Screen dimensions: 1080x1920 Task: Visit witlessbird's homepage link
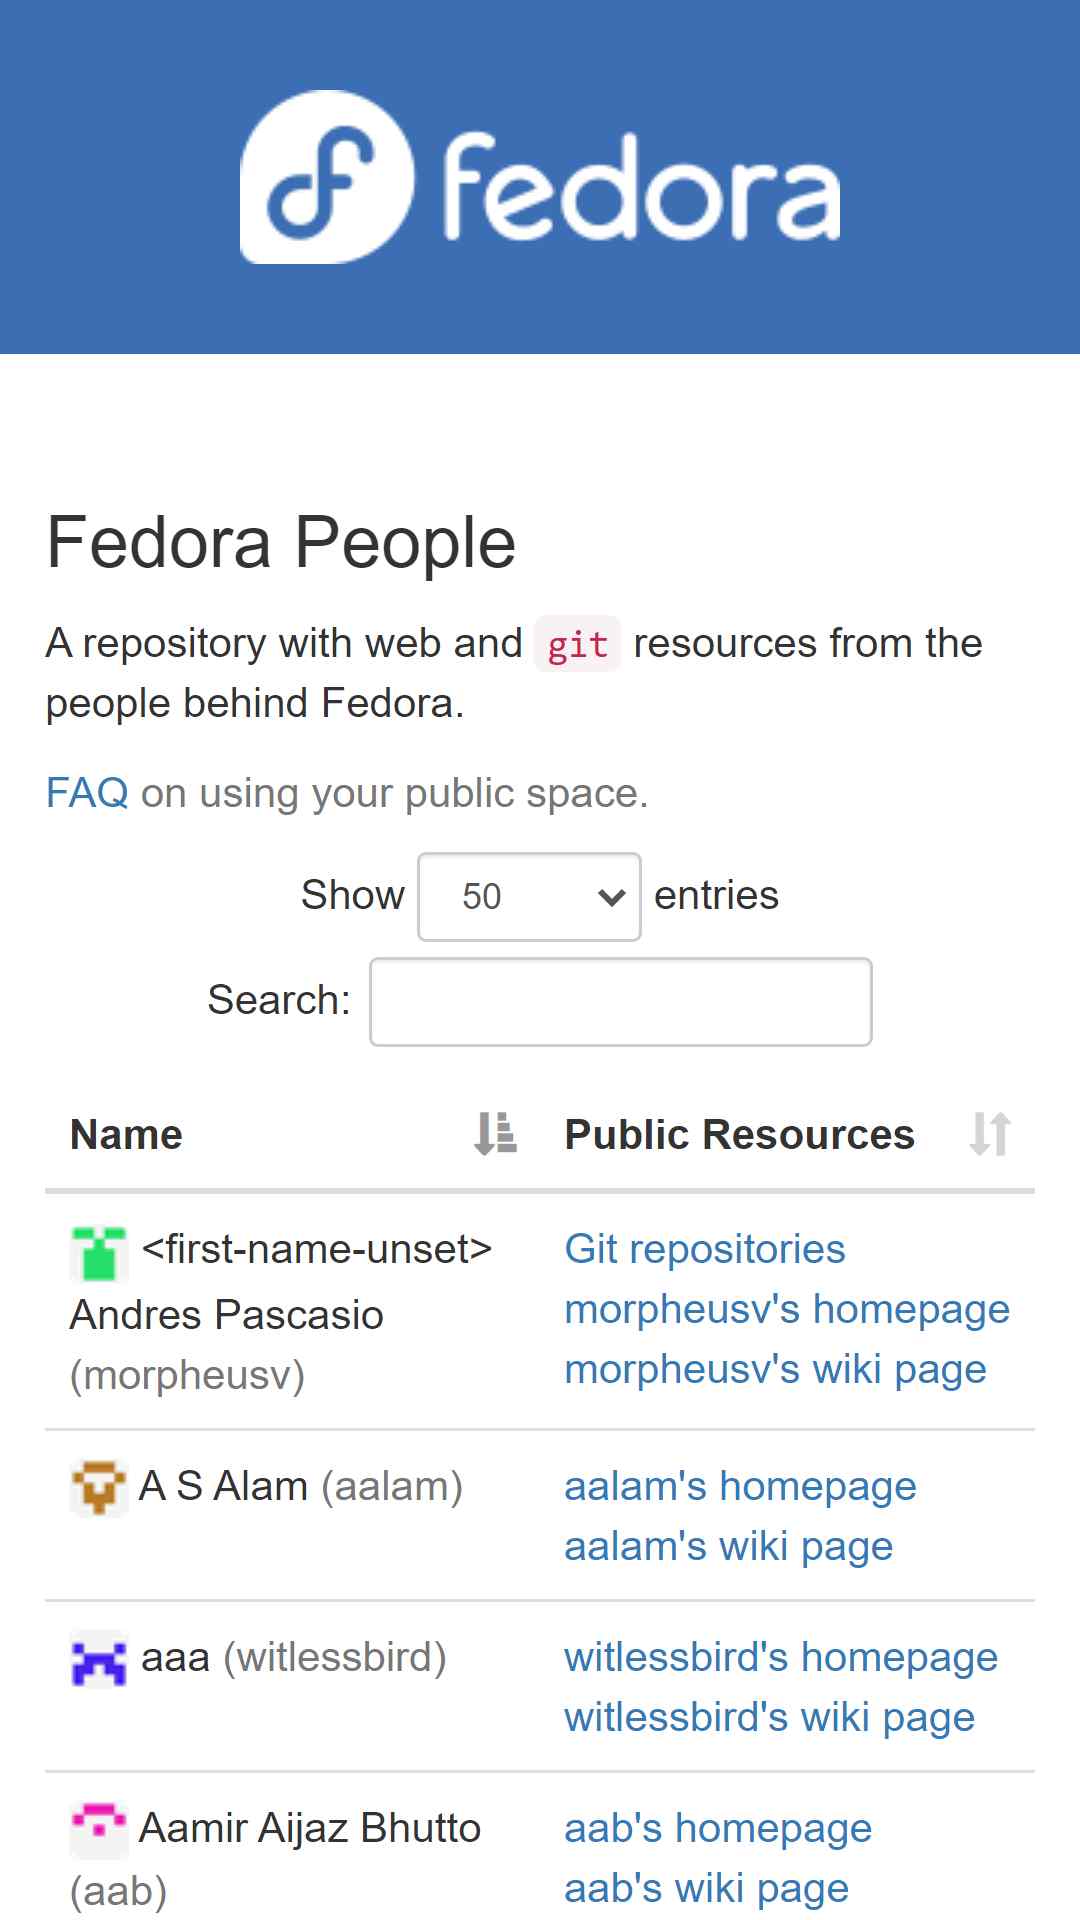[x=781, y=1658]
